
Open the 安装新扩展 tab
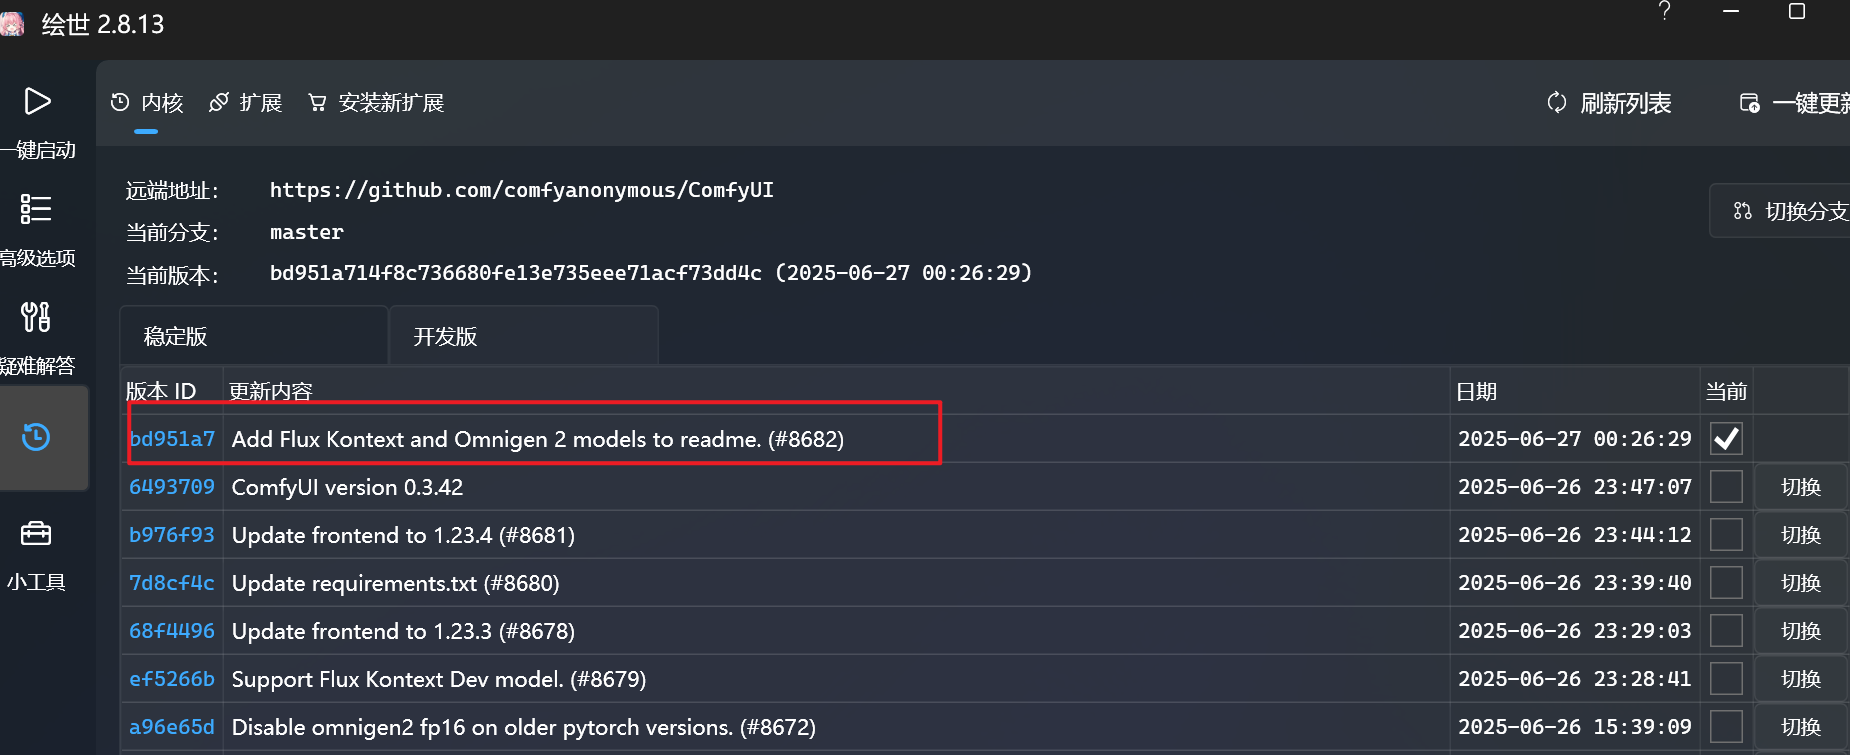point(376,103)
